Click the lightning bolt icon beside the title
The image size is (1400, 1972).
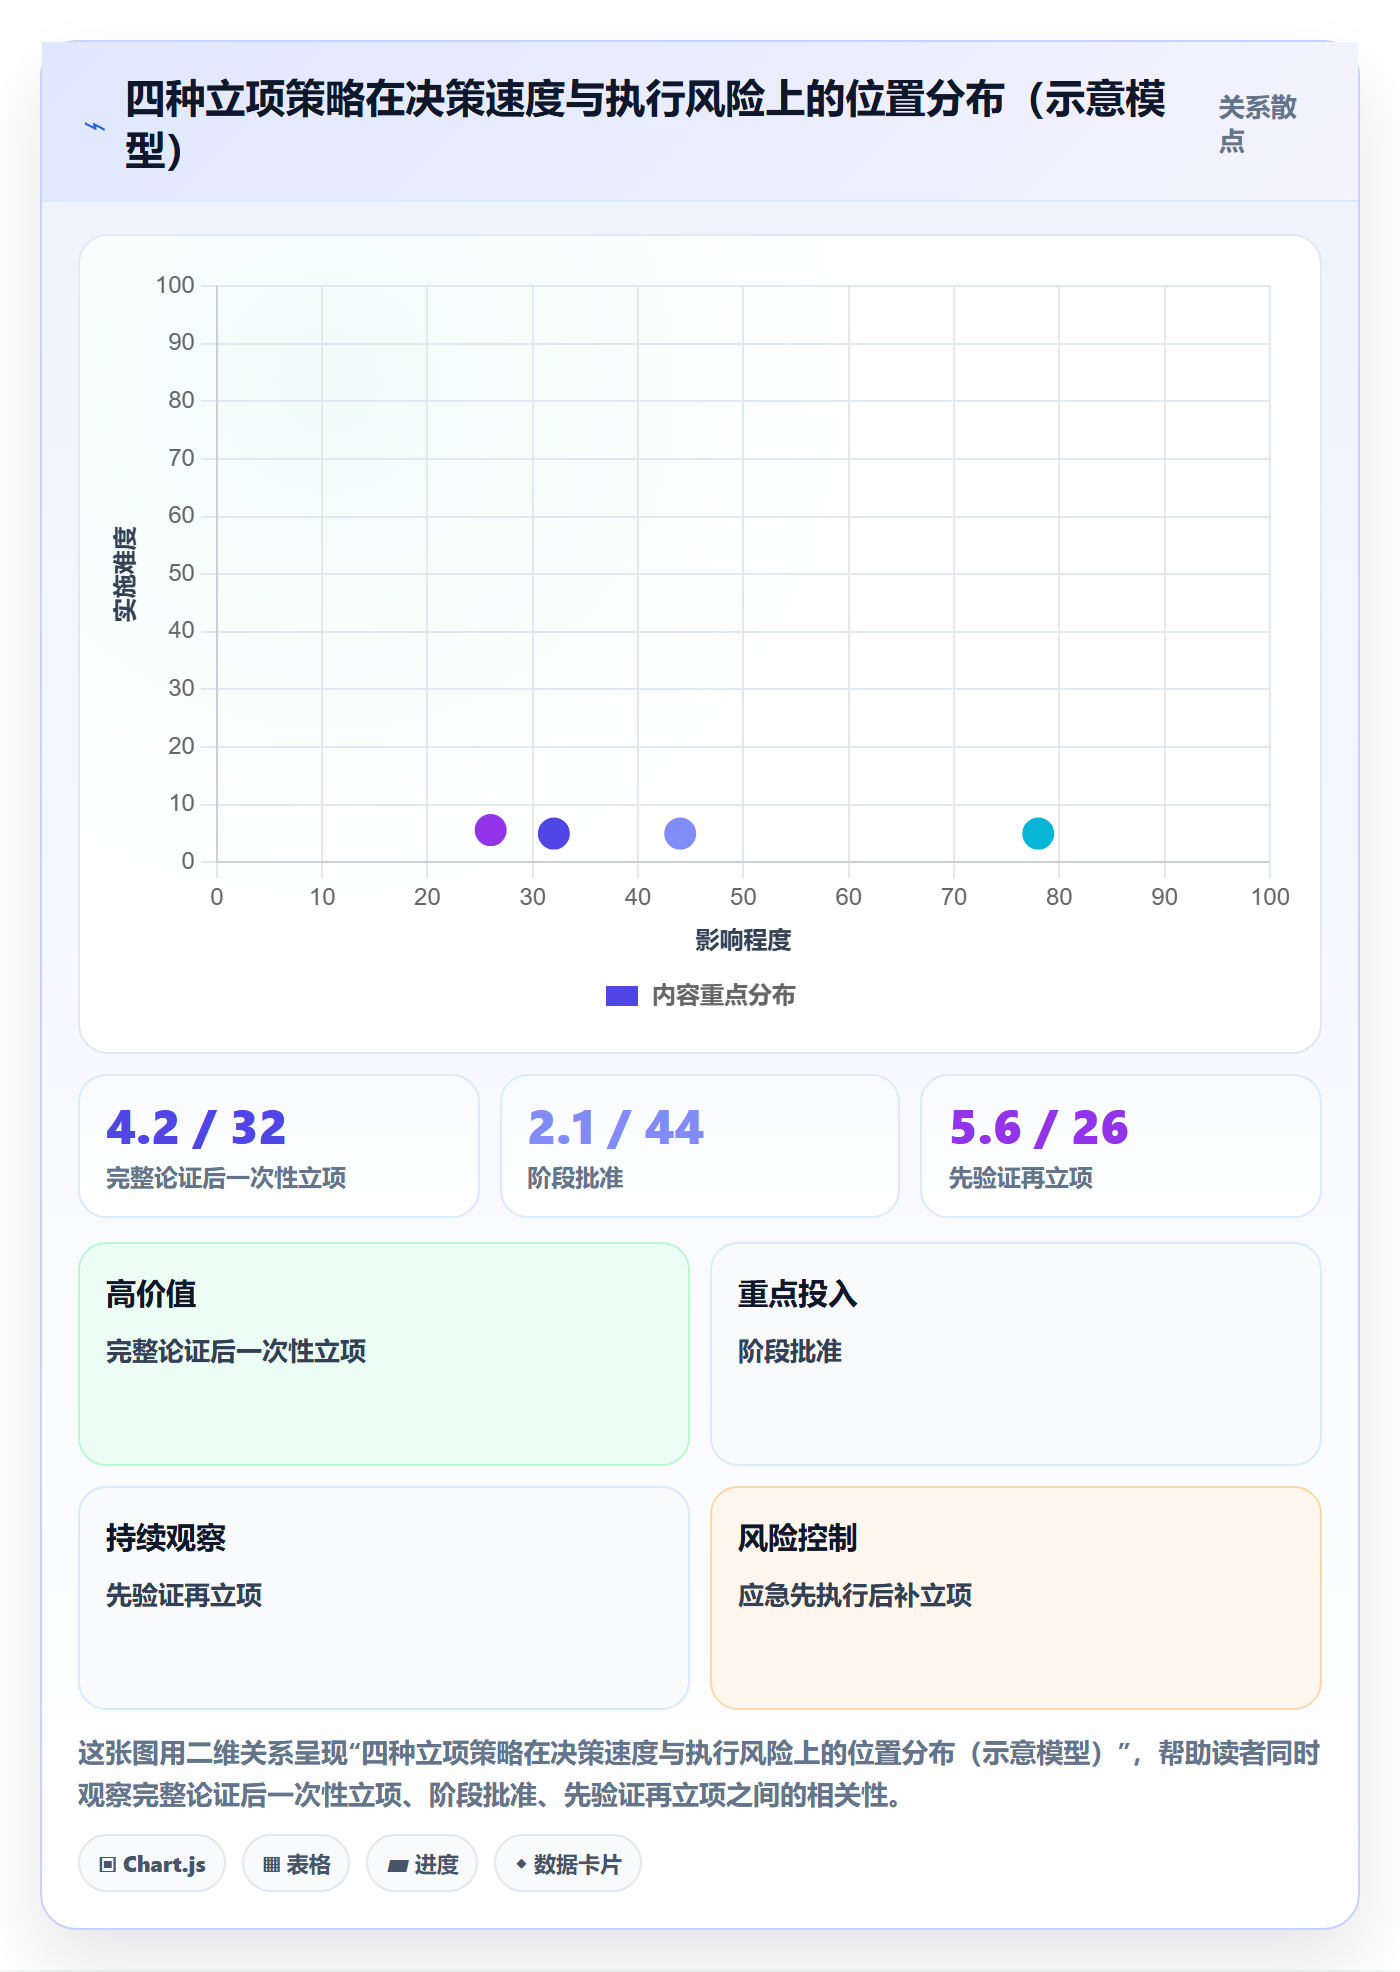[x=95, y=126]
